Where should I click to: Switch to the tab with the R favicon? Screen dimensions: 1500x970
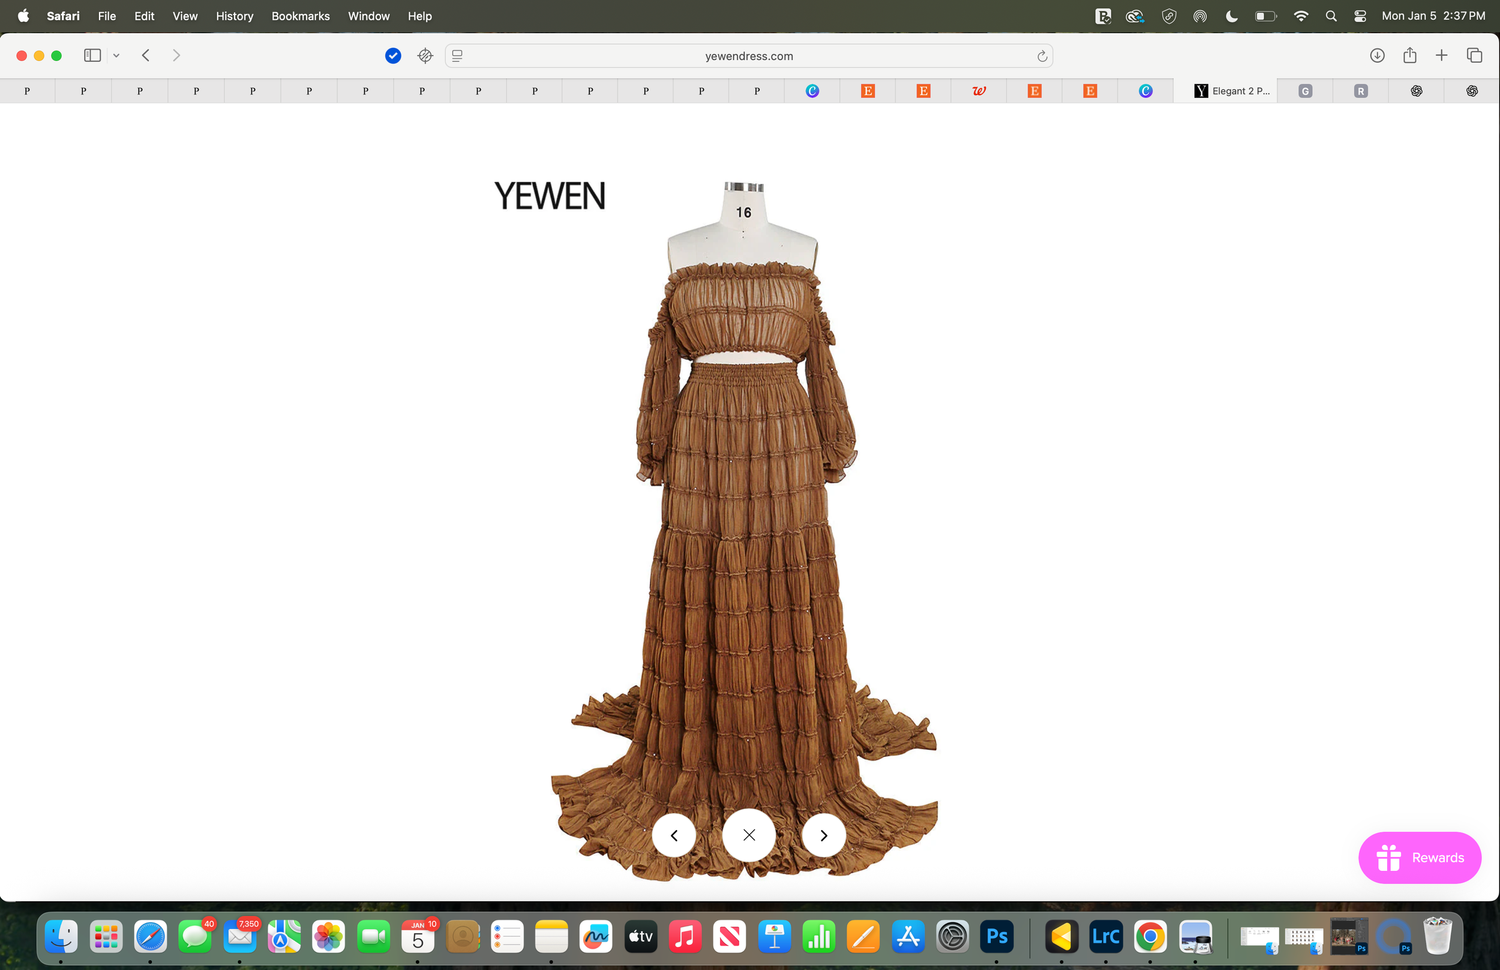tap(1361, 91)
